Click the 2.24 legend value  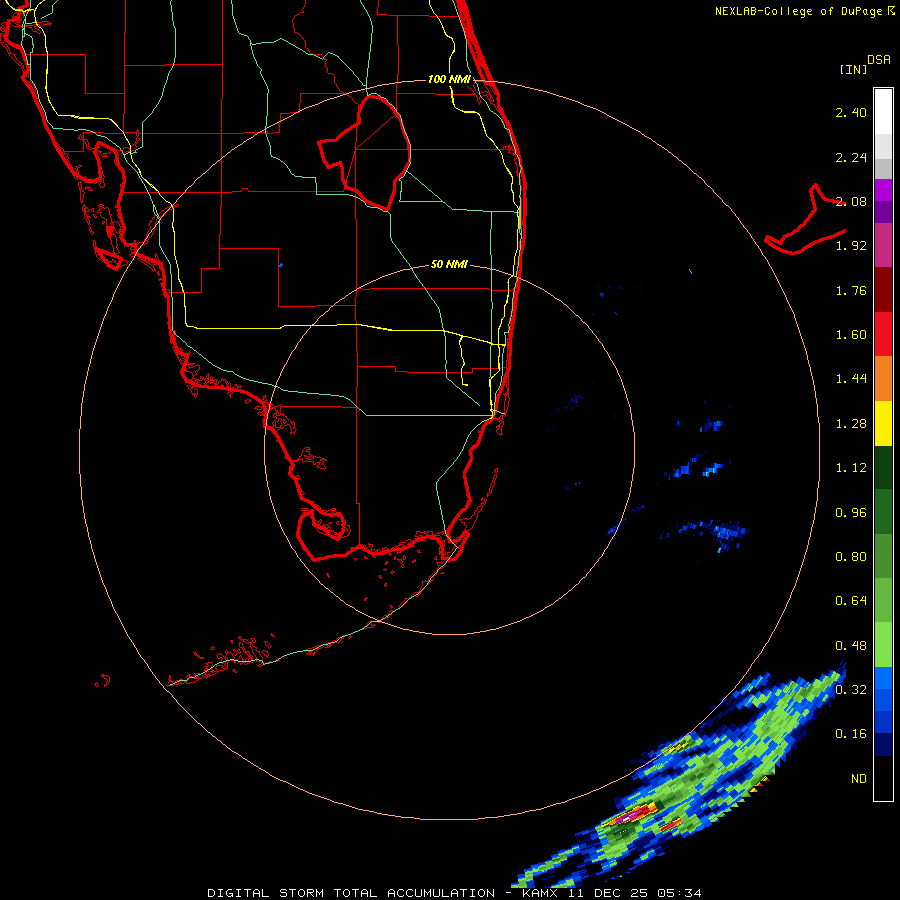point(851,157)
